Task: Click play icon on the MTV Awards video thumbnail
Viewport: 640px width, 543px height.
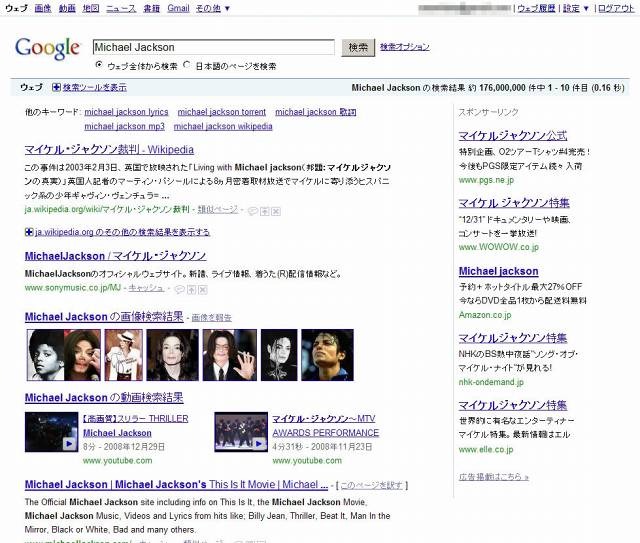Action: 258,443
